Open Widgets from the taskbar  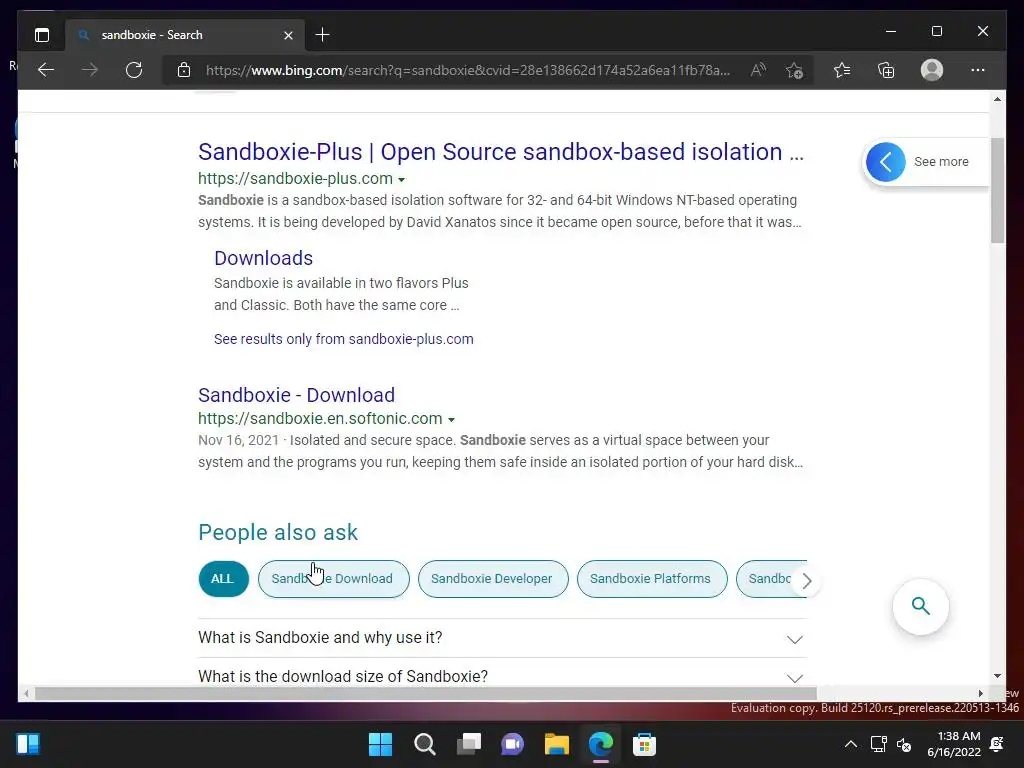[28, 744]
